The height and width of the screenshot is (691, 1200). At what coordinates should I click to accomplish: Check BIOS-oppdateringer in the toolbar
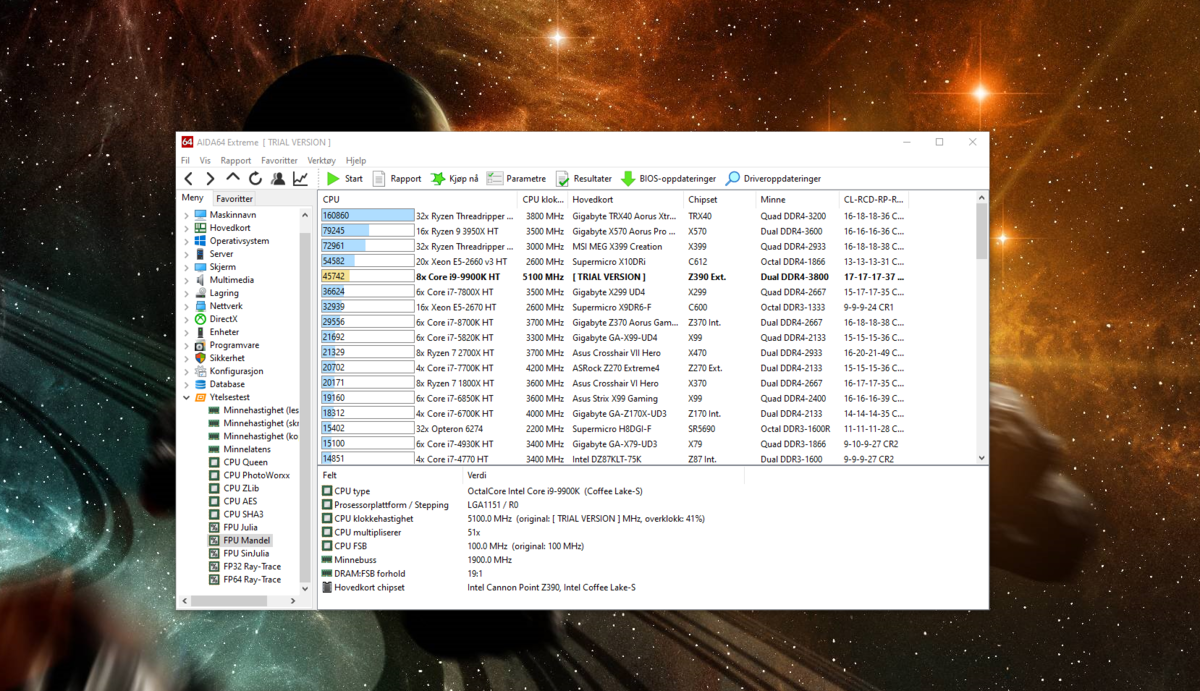[668, 179]
